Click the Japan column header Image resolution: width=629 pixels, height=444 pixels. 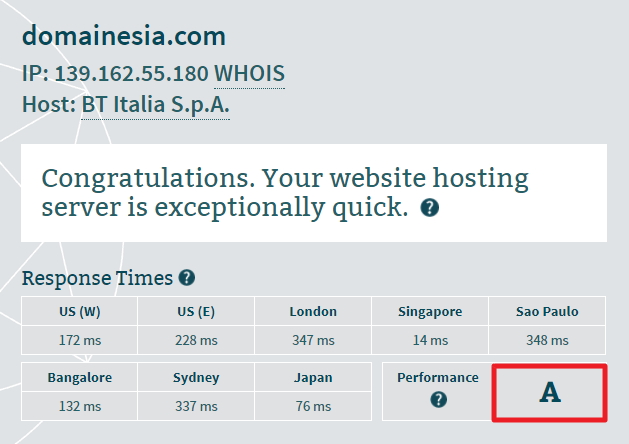(313, 377)
